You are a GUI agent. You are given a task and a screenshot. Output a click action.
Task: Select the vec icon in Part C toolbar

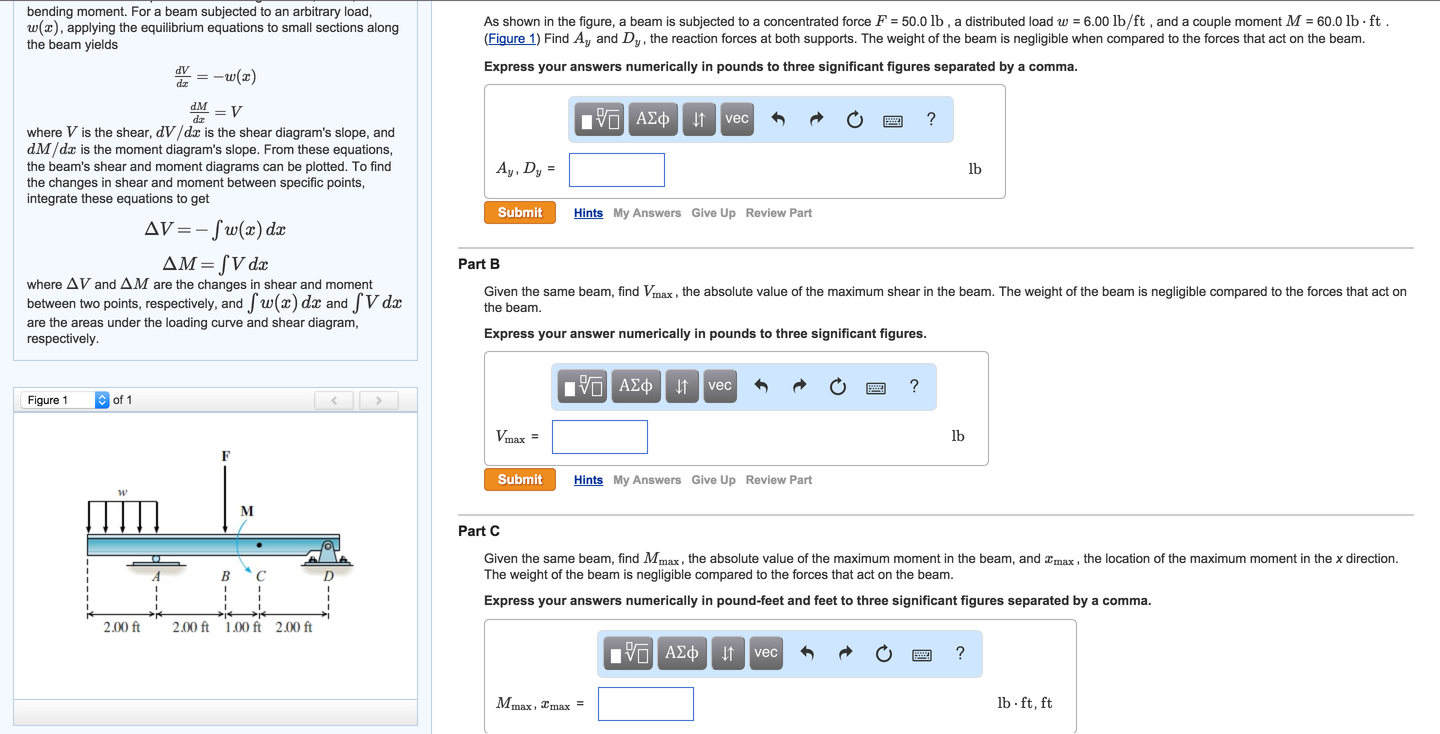click(766, 653)
